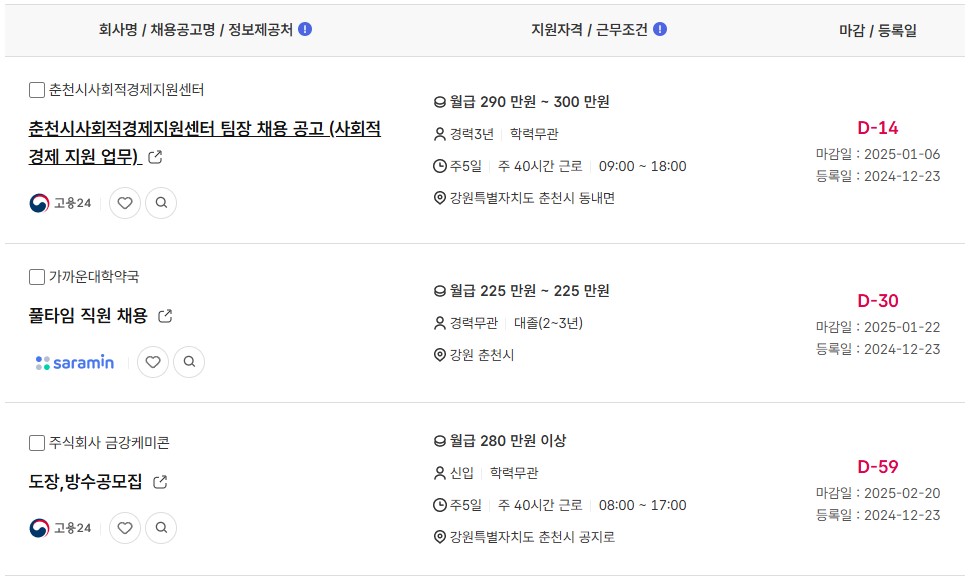Click the 마감 / 등록일 column header

pyautogui.click(x=878, y=30)
